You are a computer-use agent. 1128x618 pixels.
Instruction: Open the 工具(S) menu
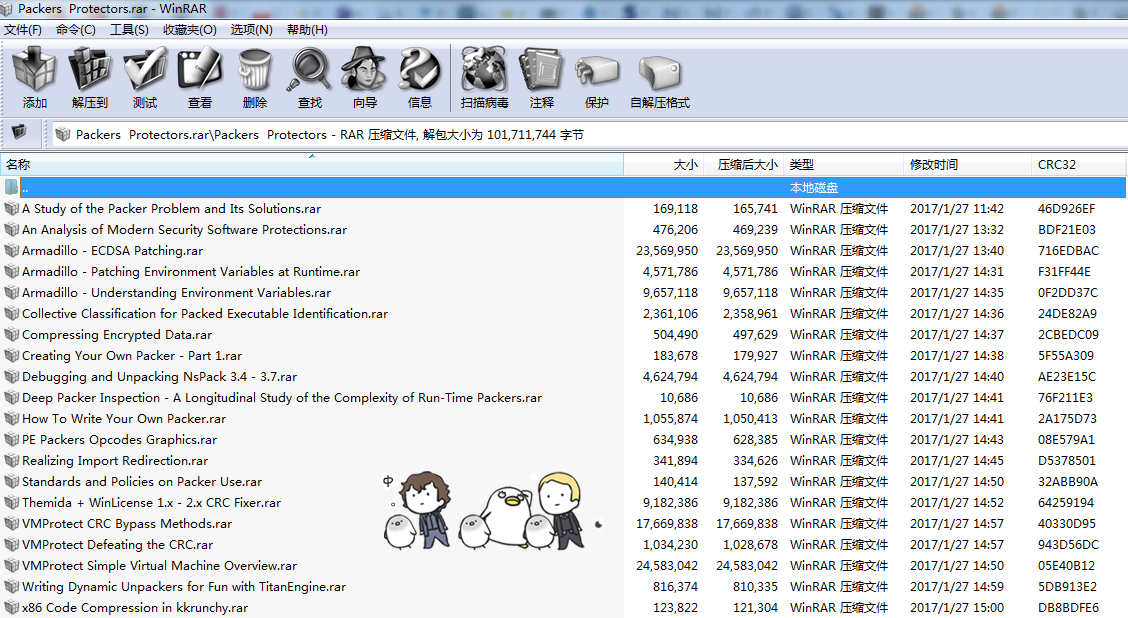click(129, 29)
